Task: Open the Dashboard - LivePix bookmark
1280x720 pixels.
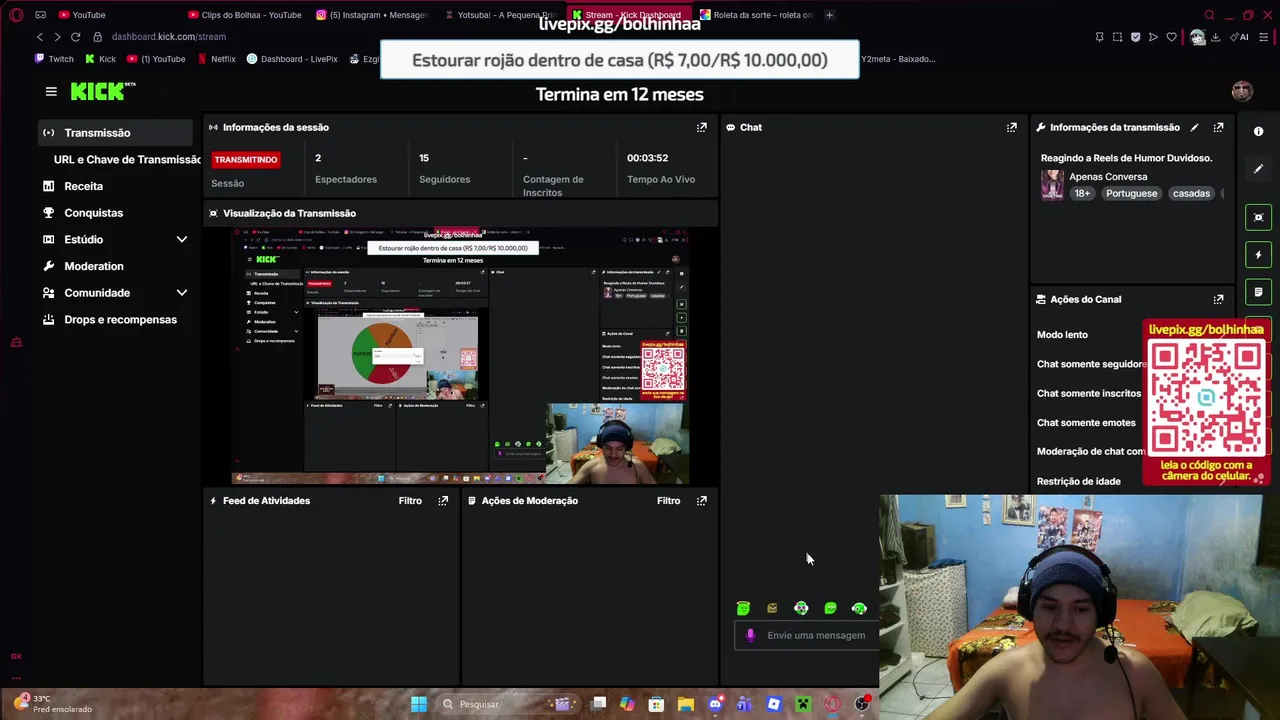Action: click(292, 59)
